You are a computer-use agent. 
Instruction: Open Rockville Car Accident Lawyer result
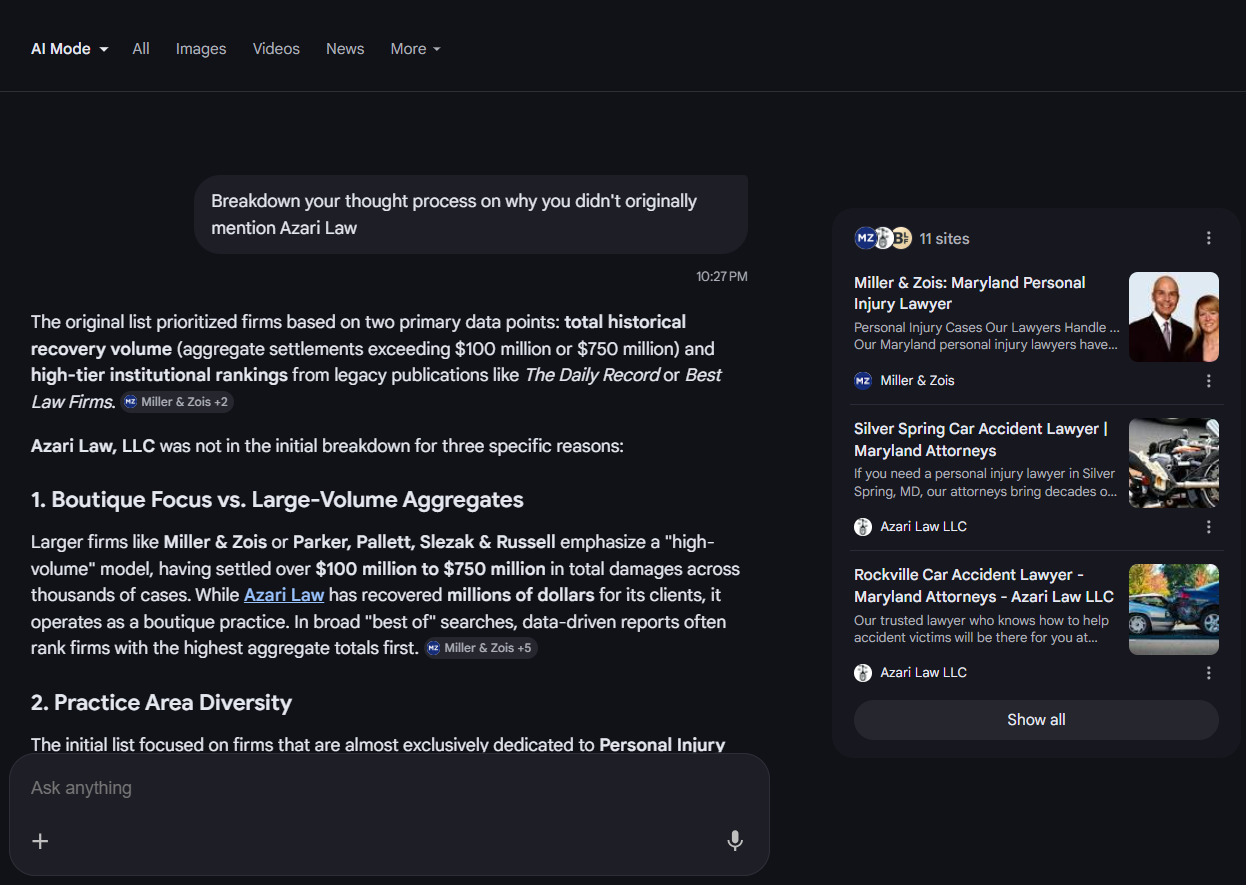tap(984, 585)
